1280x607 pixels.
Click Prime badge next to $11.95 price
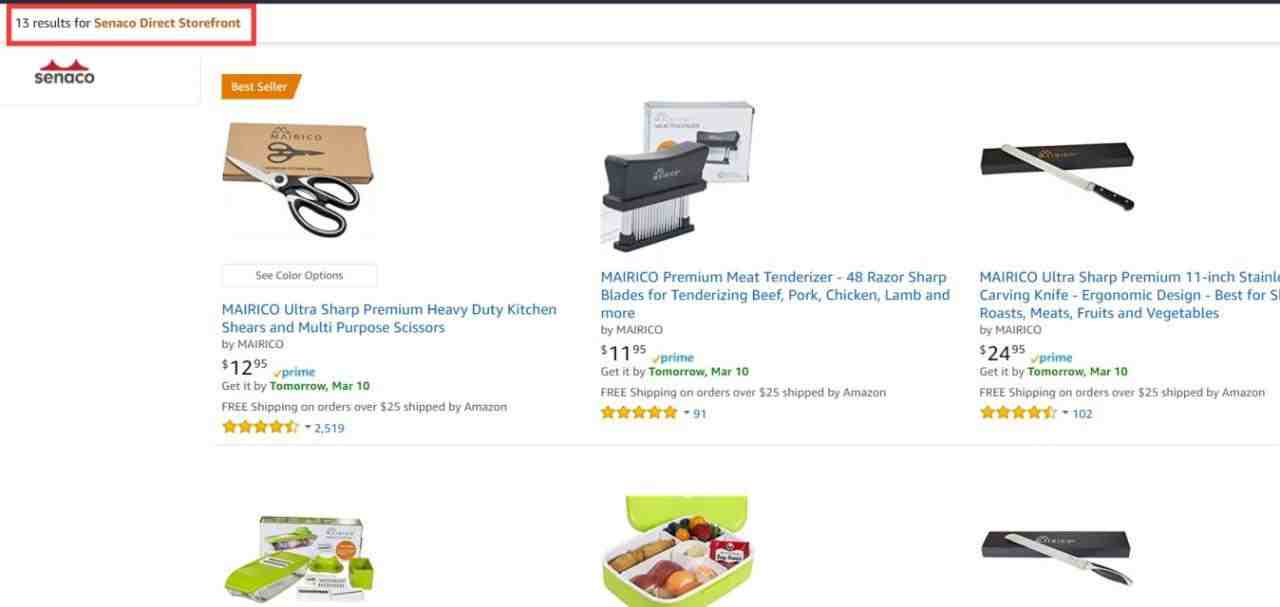(673, 357)
